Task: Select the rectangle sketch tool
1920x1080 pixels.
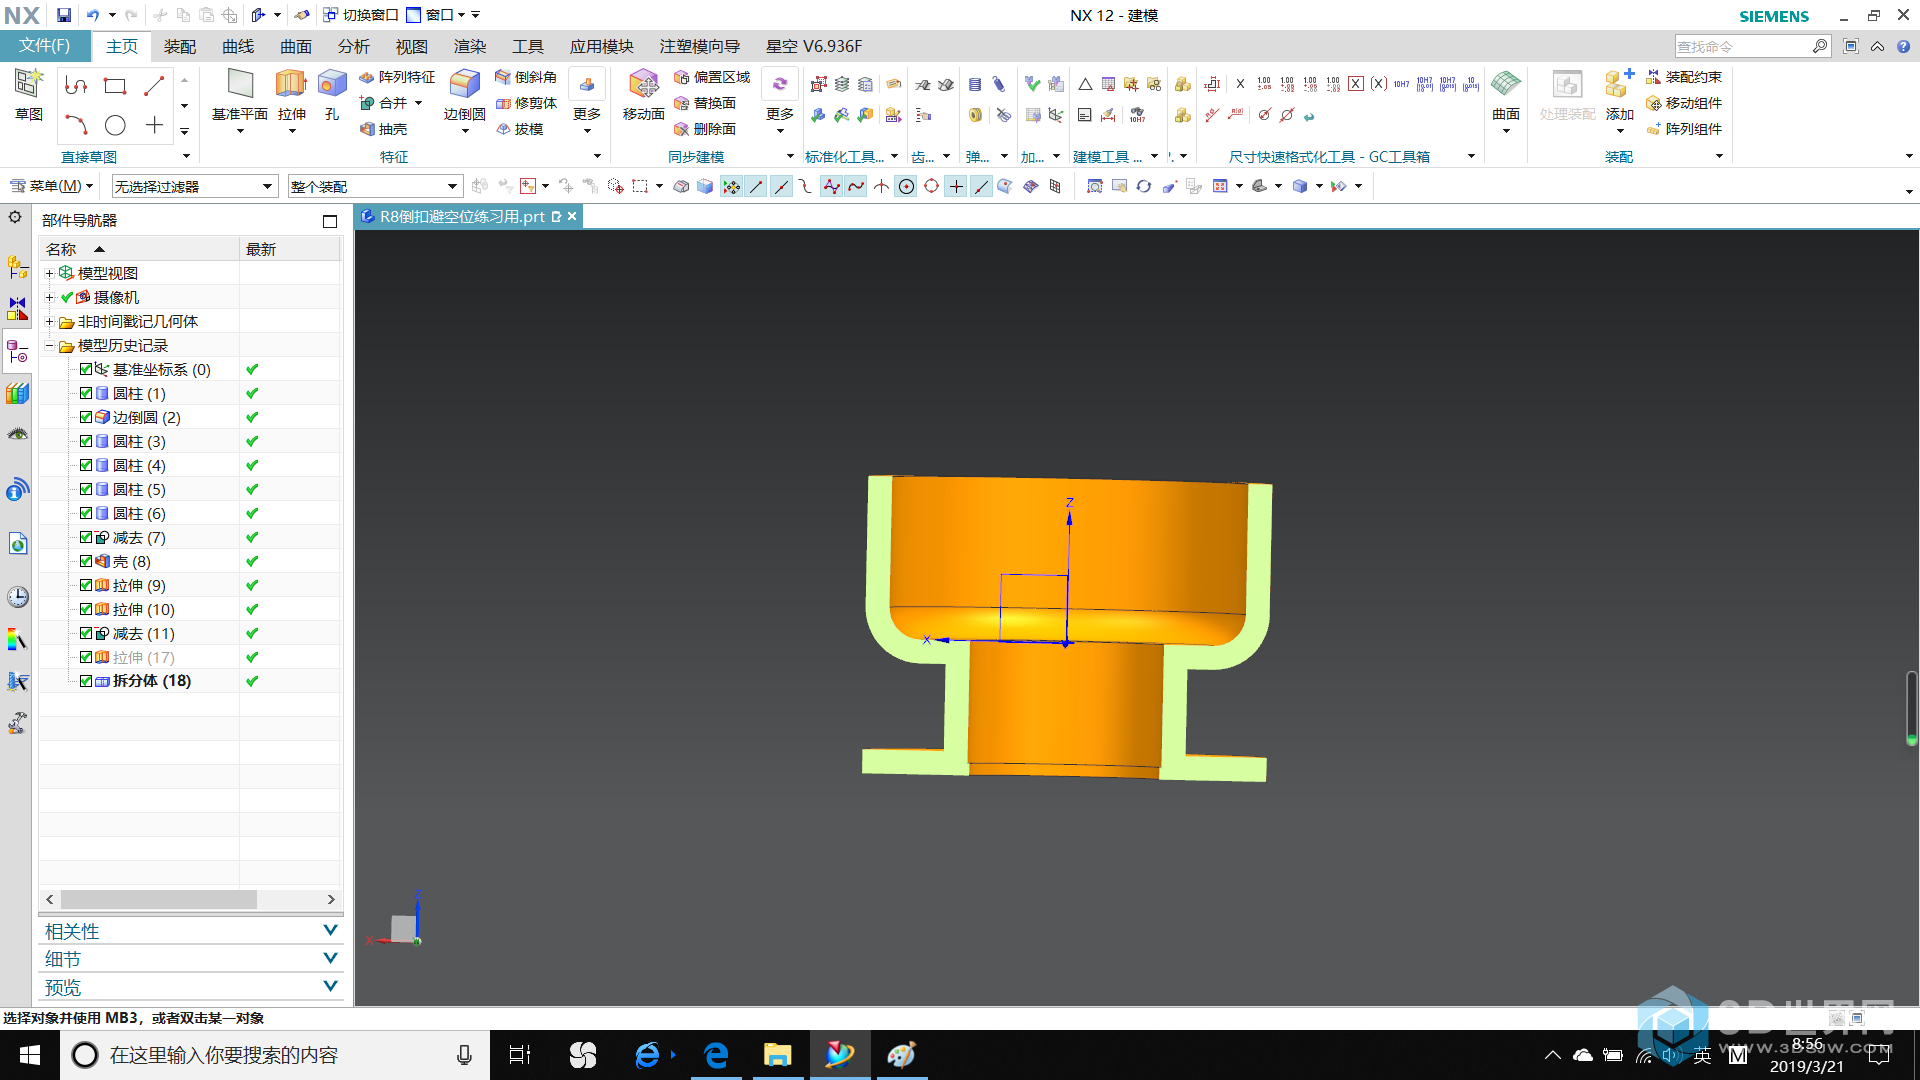Action: 115,86
